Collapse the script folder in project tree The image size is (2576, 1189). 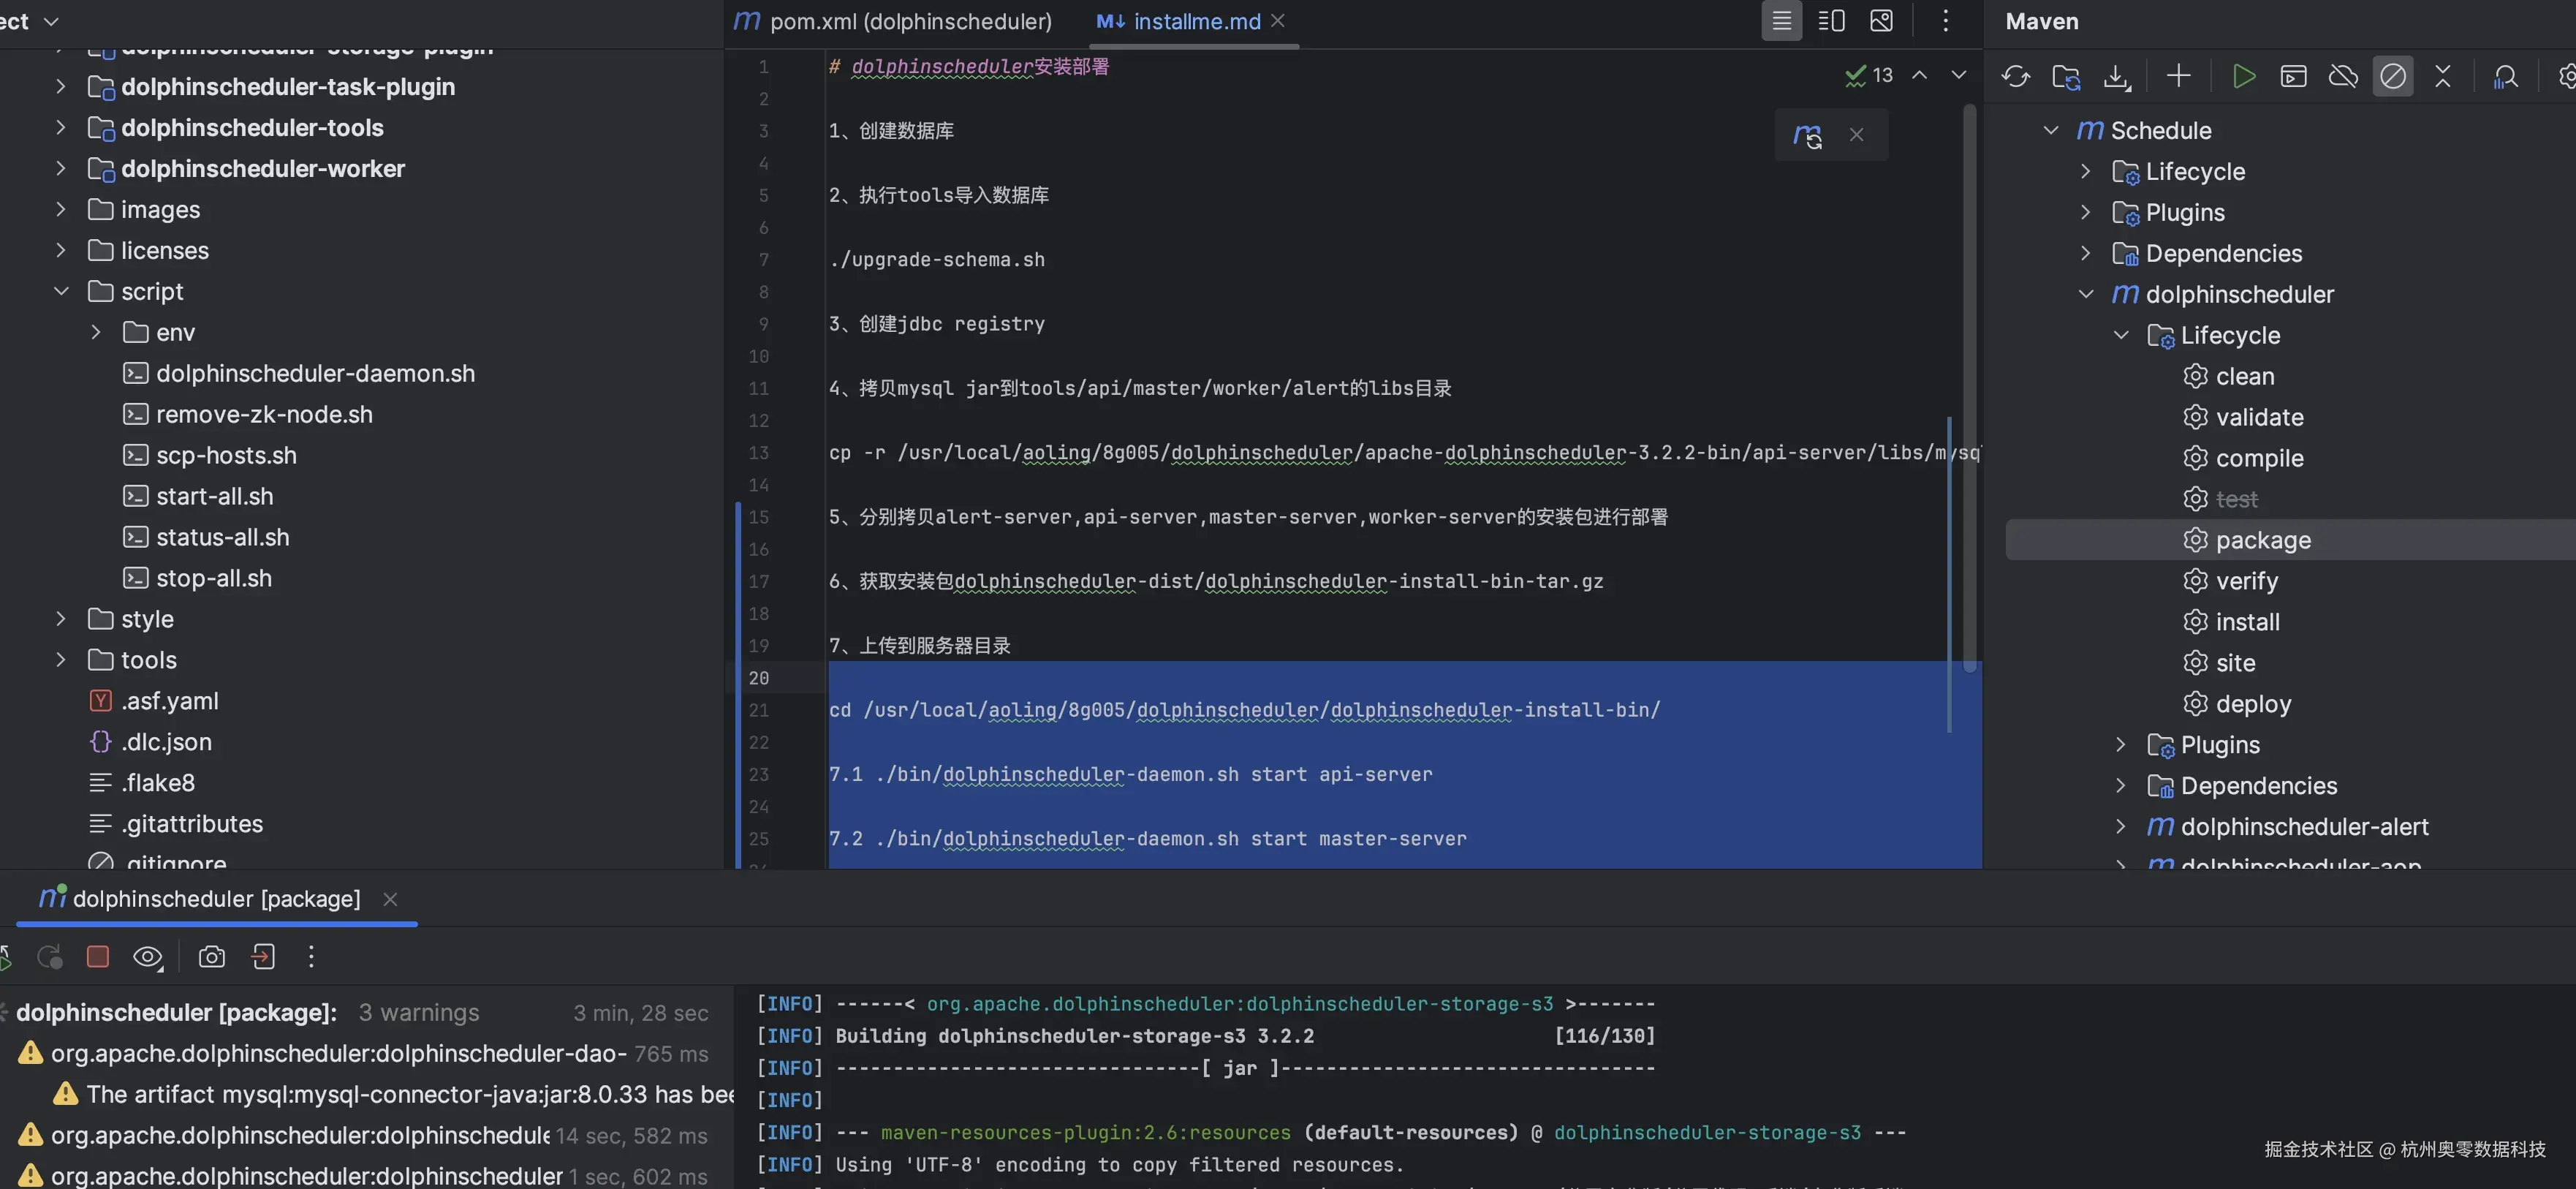pos(61,290)
